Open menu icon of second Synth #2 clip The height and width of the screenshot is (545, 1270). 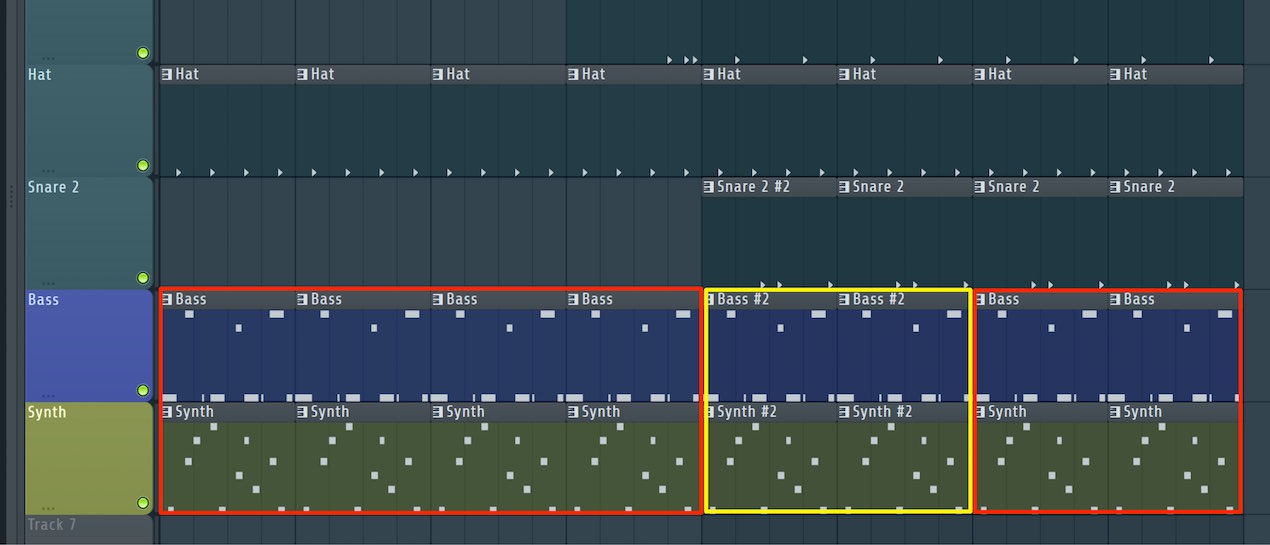pos(844,412)
